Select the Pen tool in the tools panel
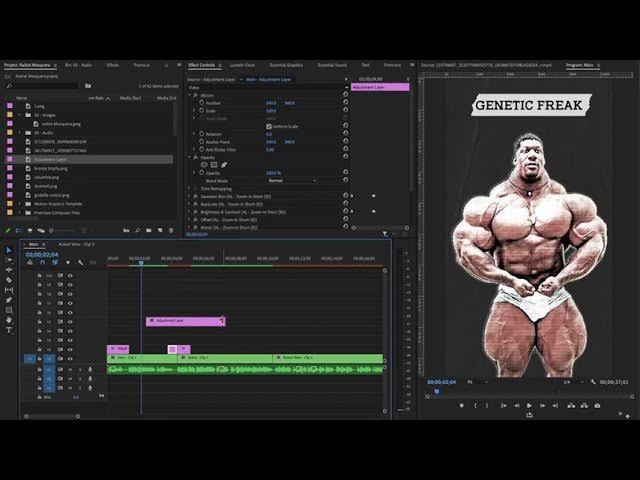This screenshot has width=640, height=480. (x=9, y=300)
